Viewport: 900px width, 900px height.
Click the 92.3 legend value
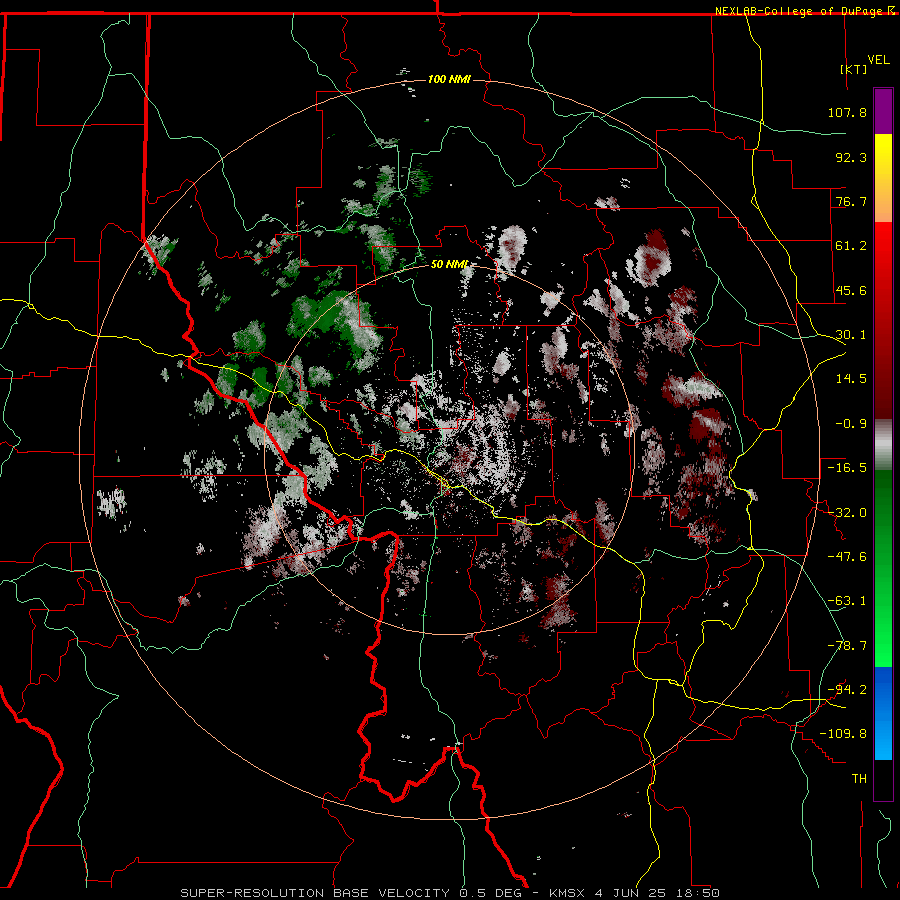click(851, 157)
